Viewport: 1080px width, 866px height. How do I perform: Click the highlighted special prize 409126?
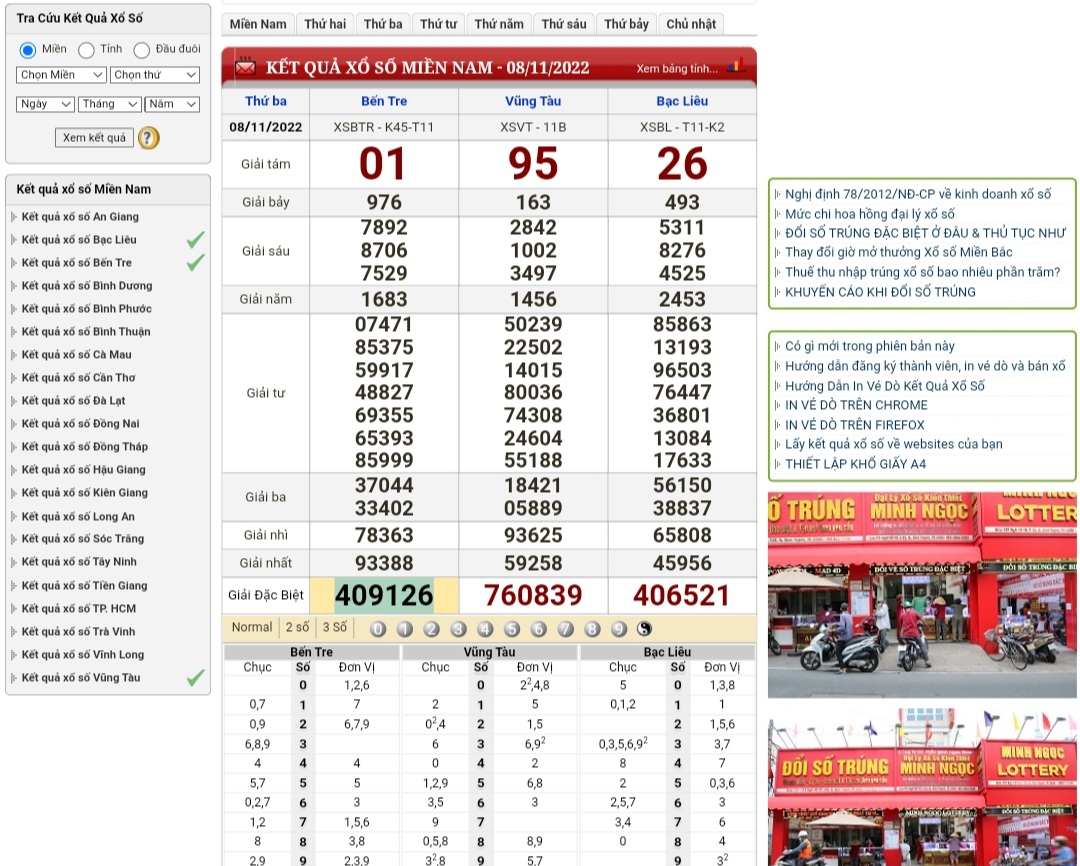click(x=384, y=596)
